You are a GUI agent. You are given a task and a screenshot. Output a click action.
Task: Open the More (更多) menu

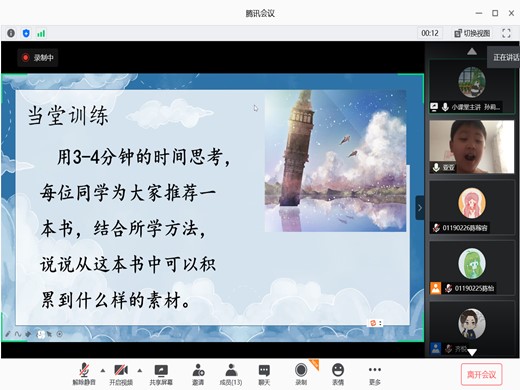coord(375,374)
